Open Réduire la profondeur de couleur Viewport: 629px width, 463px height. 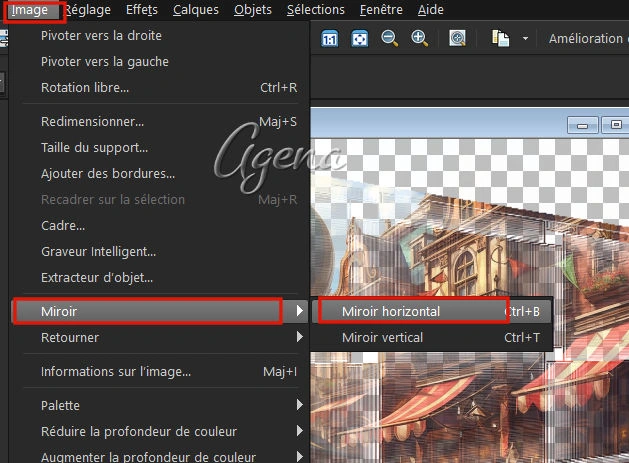click(160, 431)
